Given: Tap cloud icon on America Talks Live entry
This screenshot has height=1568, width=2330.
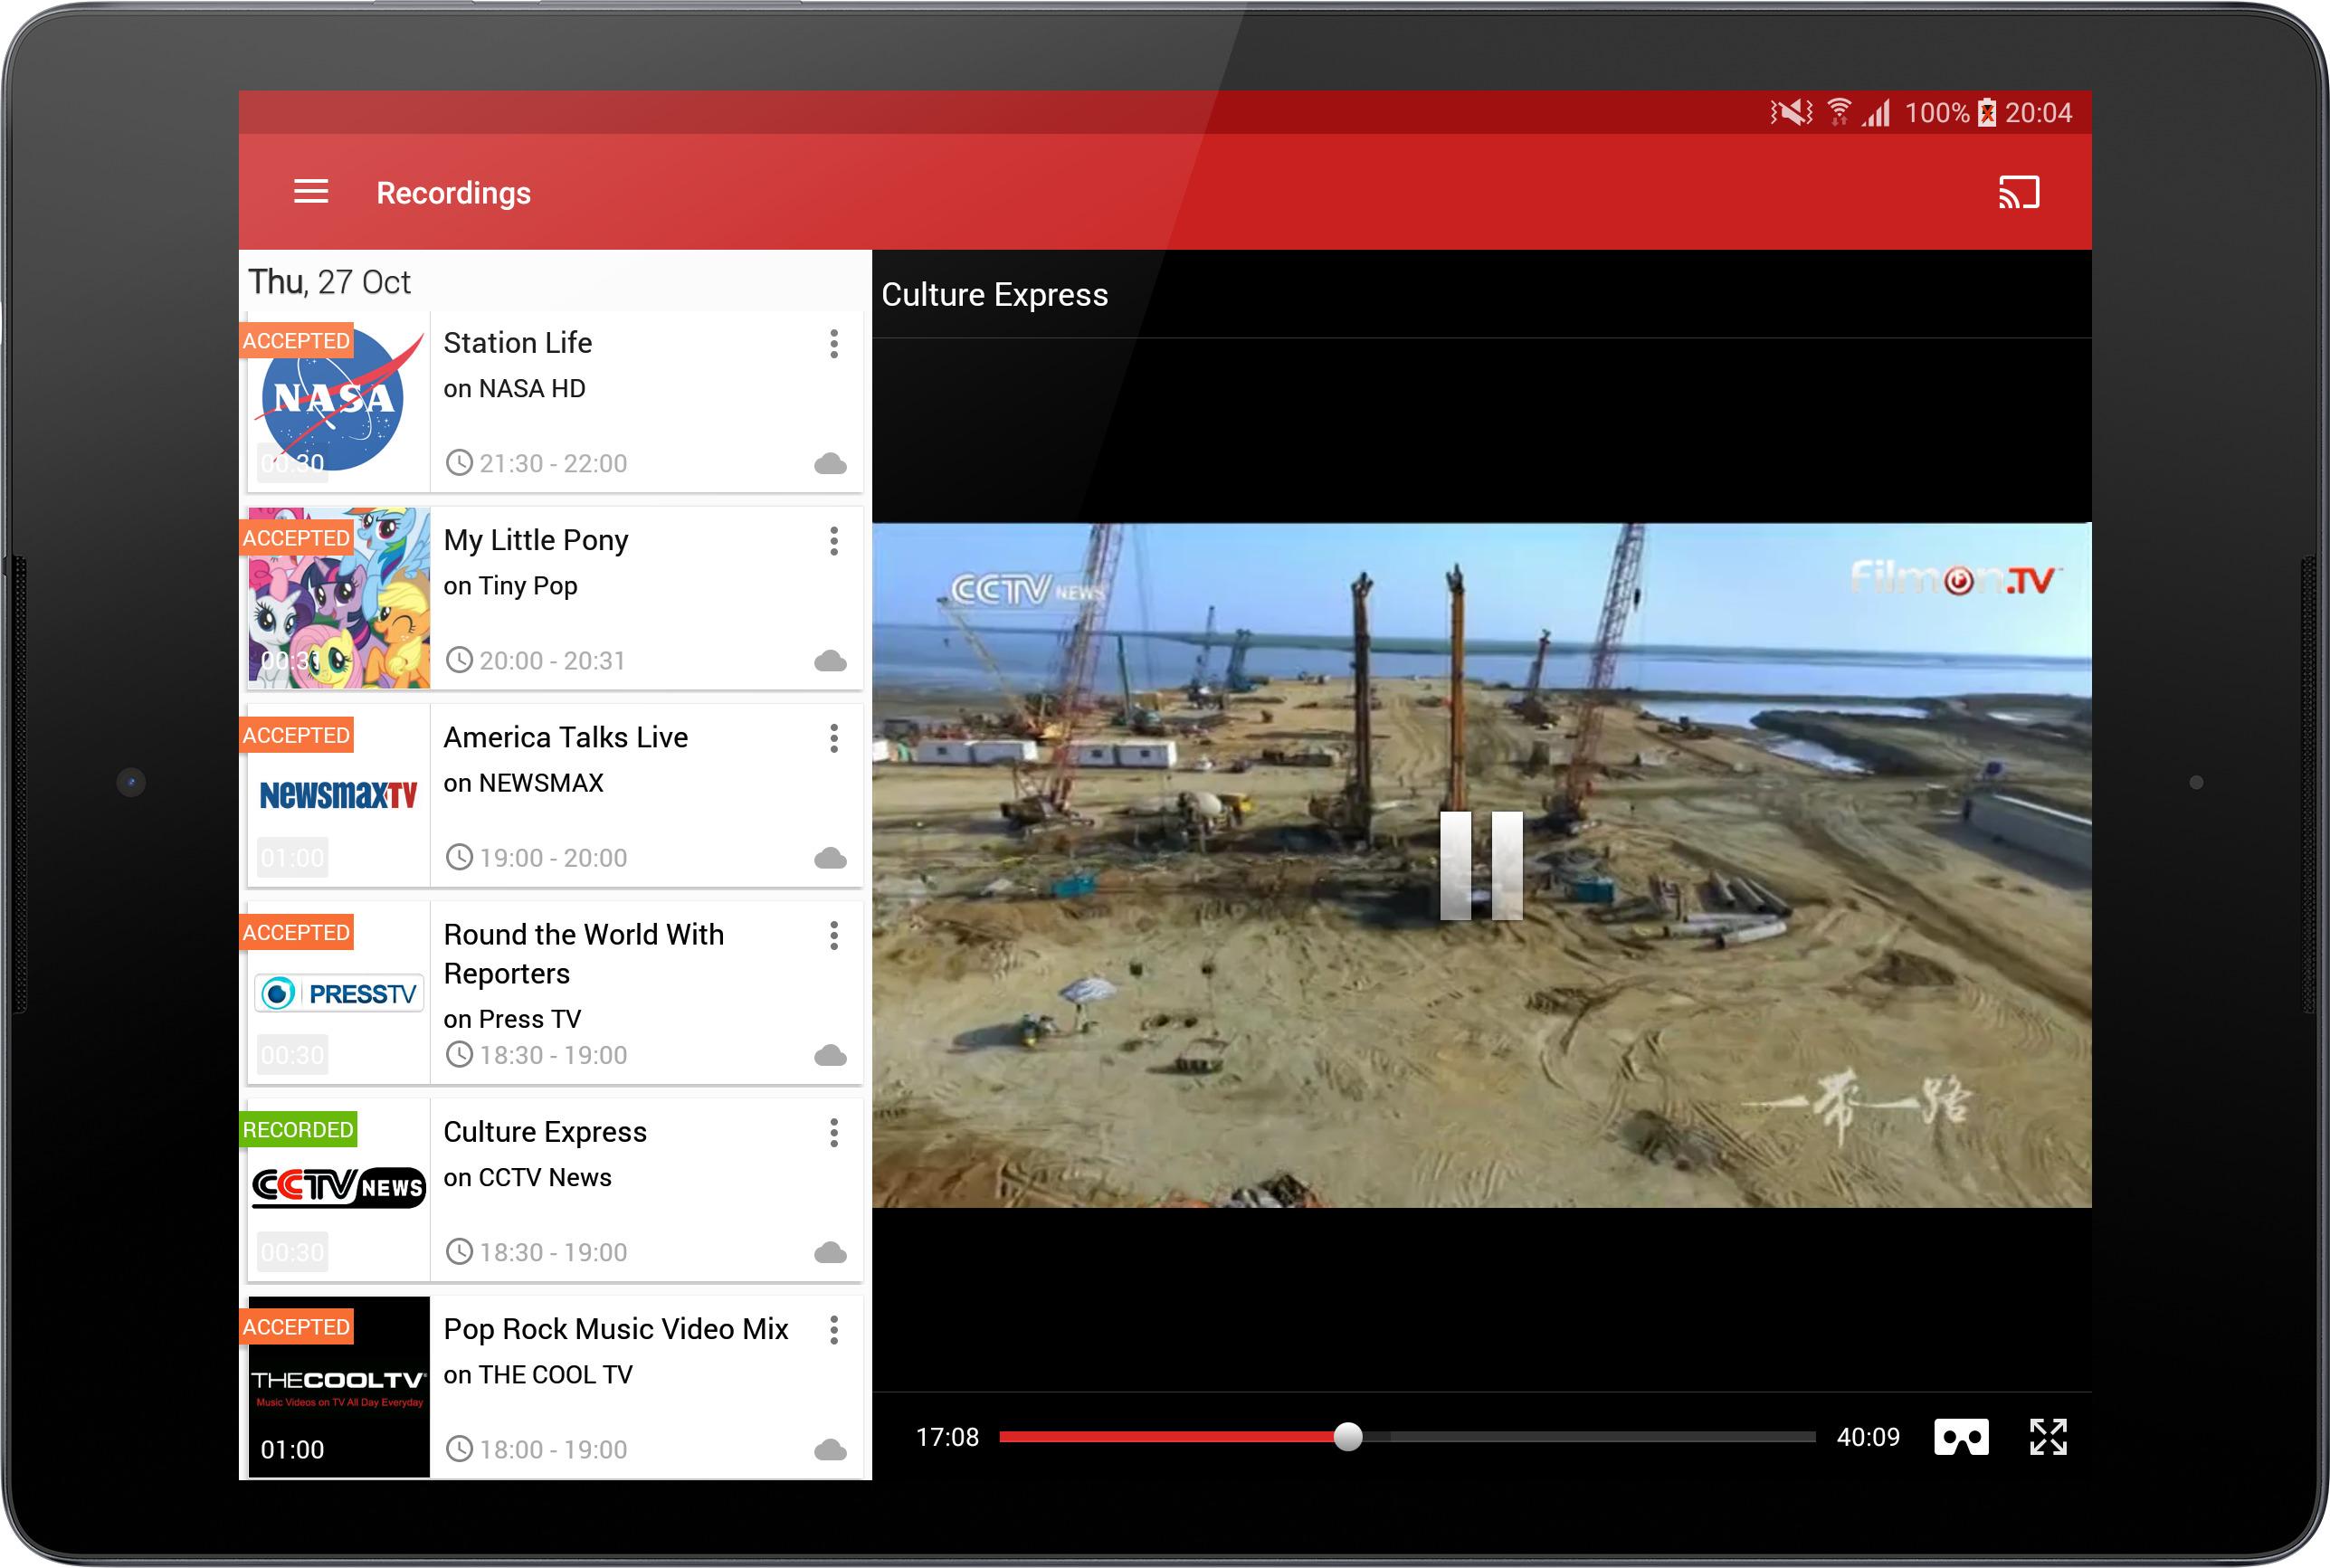Looking at the screenshot, I should click(830, 858).
